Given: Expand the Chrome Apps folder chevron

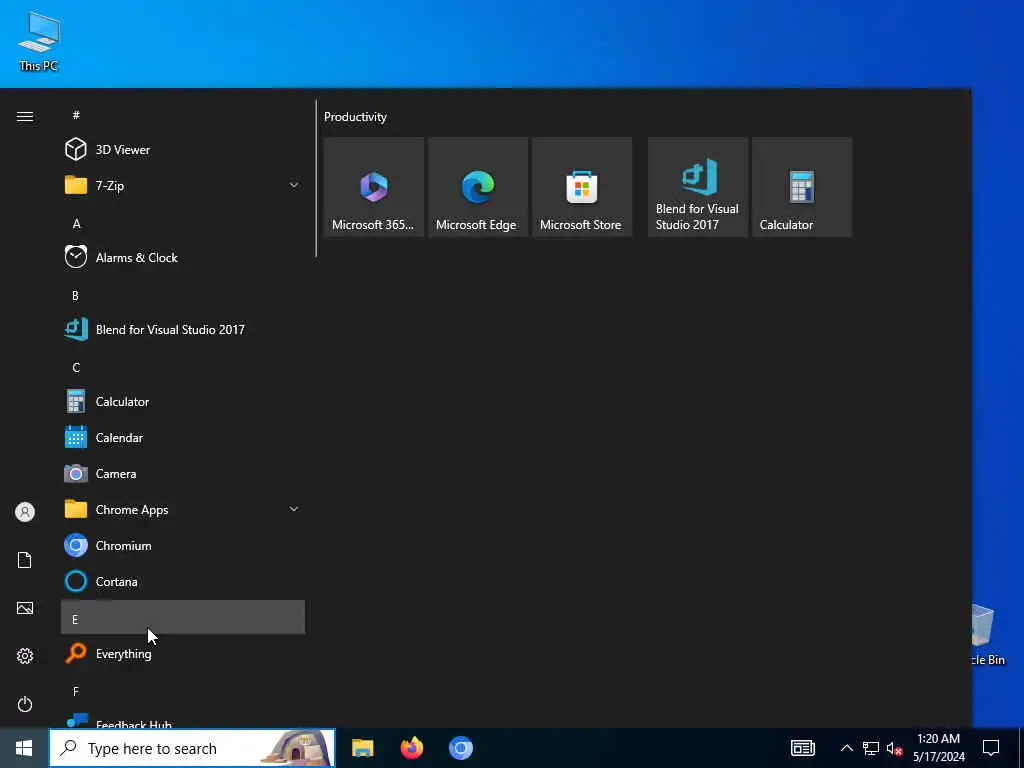Looking at the screenshot, I should coord(294,509).
